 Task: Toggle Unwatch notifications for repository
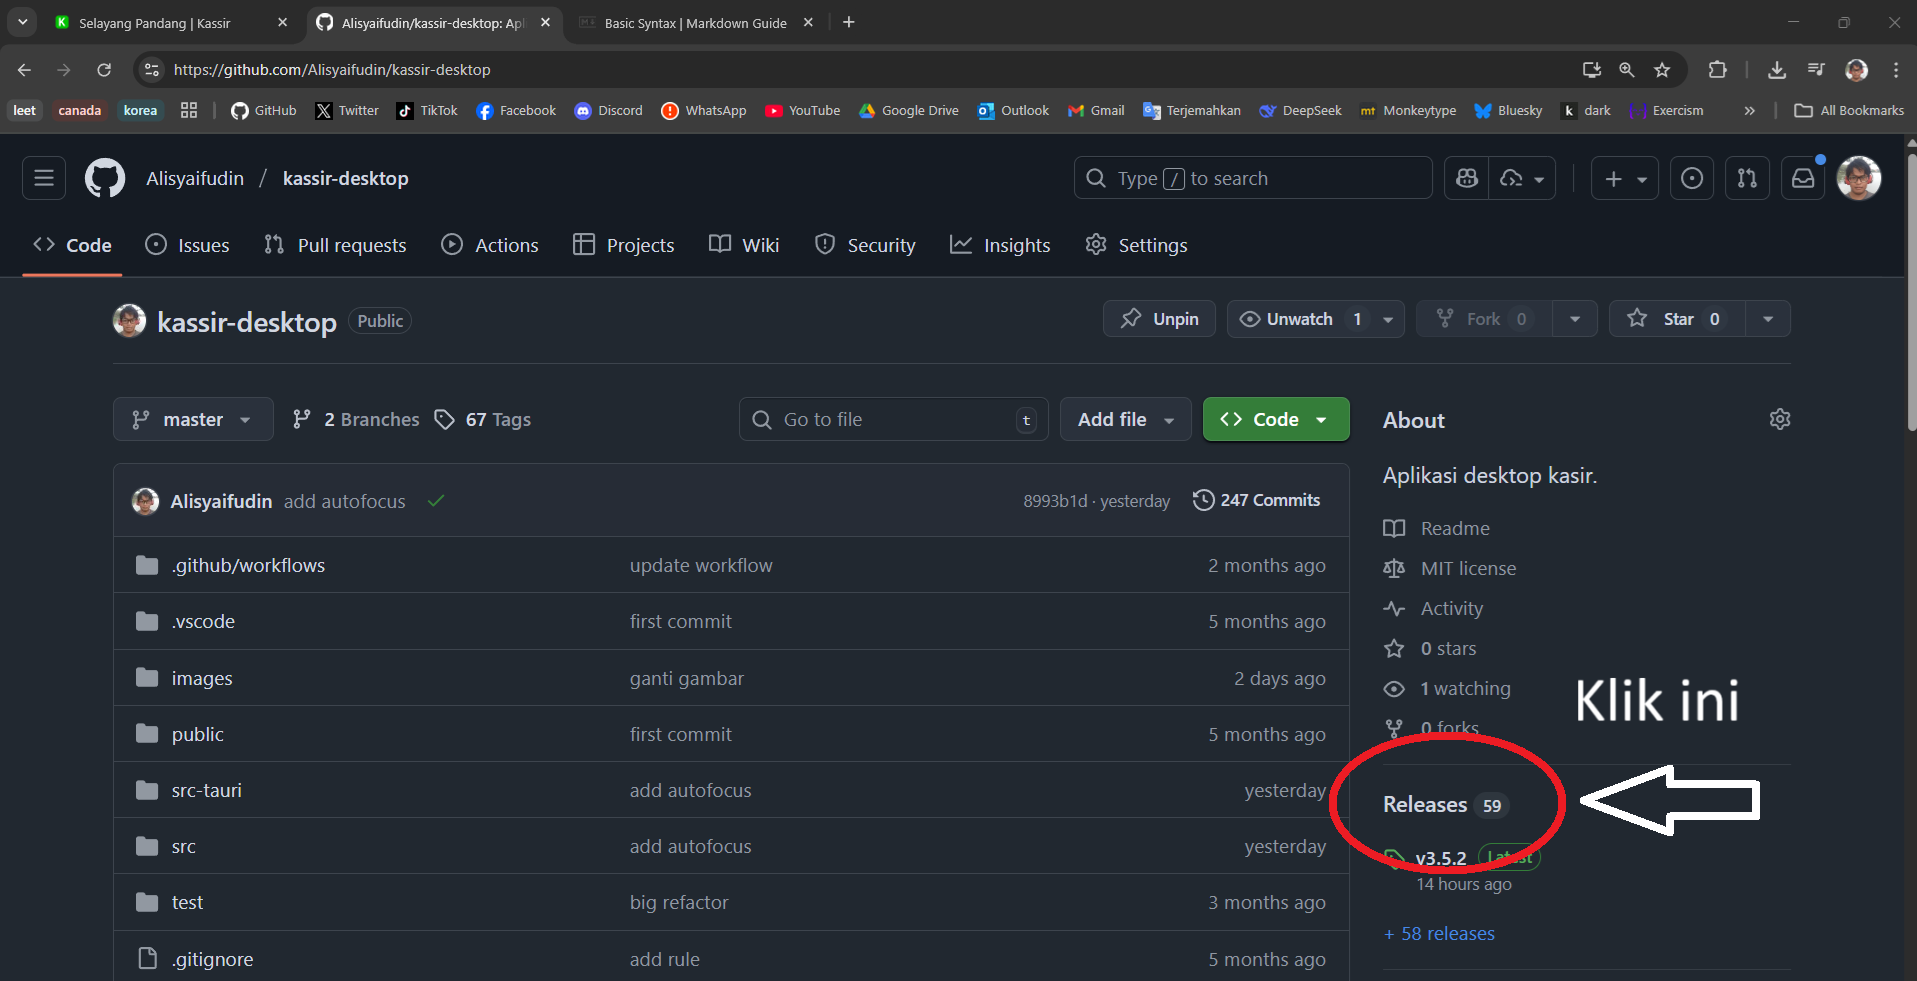point(1299,319)
